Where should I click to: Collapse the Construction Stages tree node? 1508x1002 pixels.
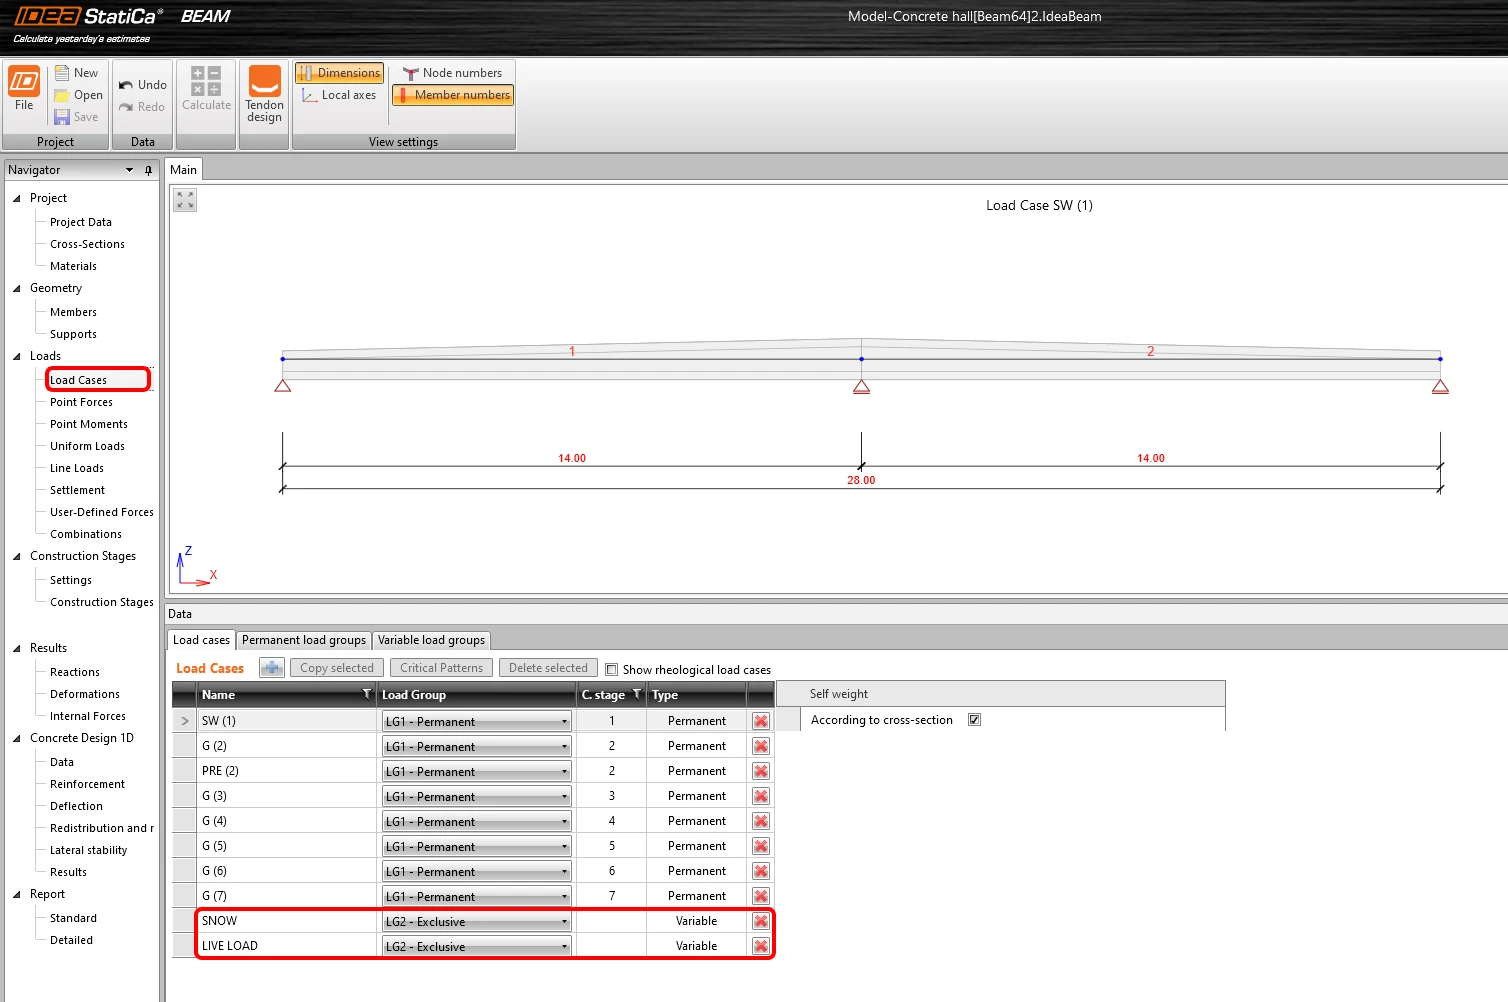(x=16, y=556)
